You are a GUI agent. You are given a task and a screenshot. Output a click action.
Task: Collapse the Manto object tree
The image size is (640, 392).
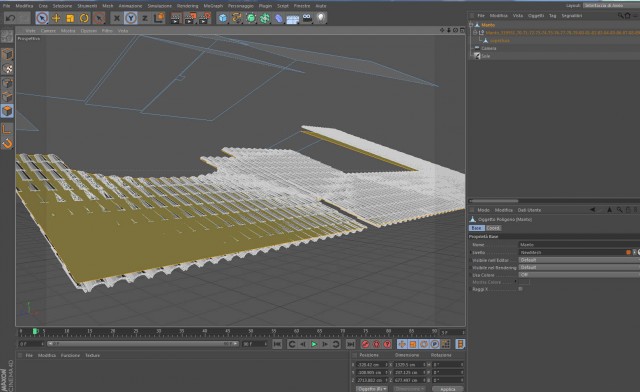tap(471, 25)
